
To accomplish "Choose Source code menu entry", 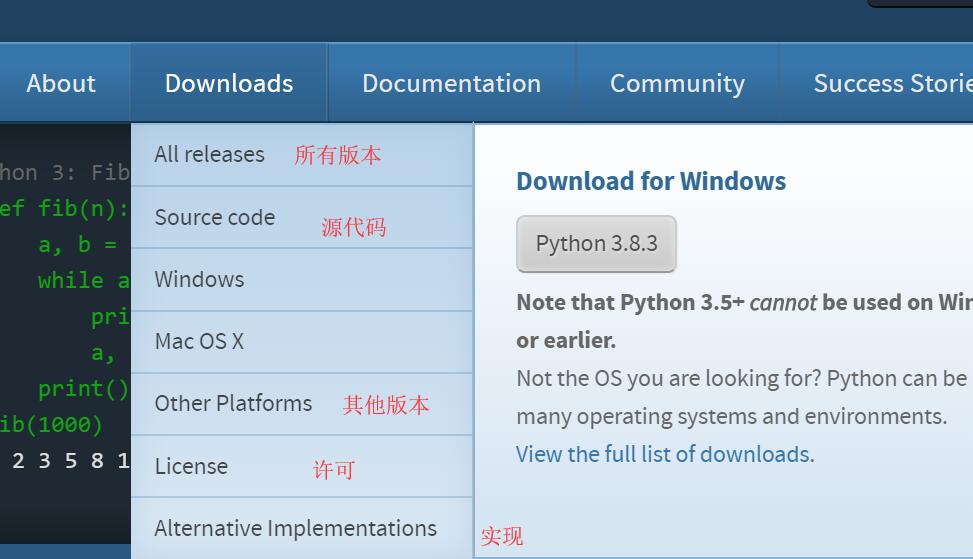I will [x=302, y=218].
